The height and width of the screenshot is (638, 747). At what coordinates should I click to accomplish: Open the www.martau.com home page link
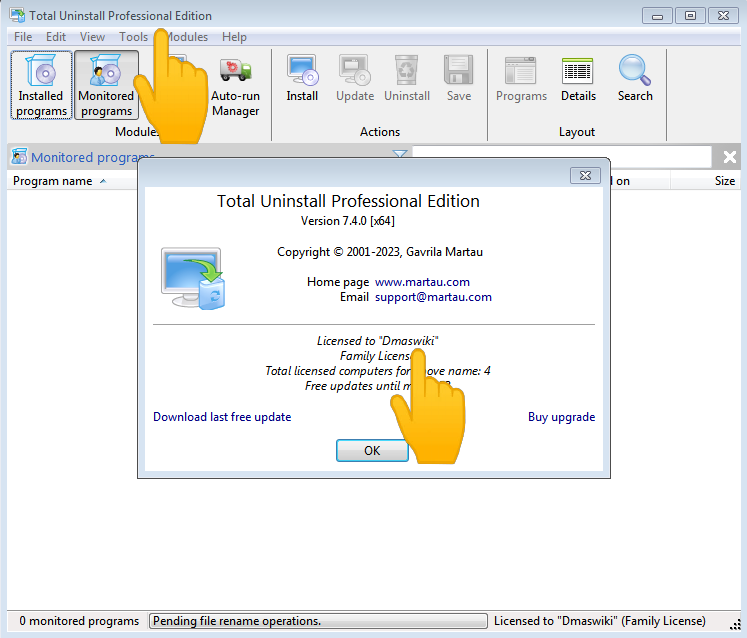click(x=422, y=282)
